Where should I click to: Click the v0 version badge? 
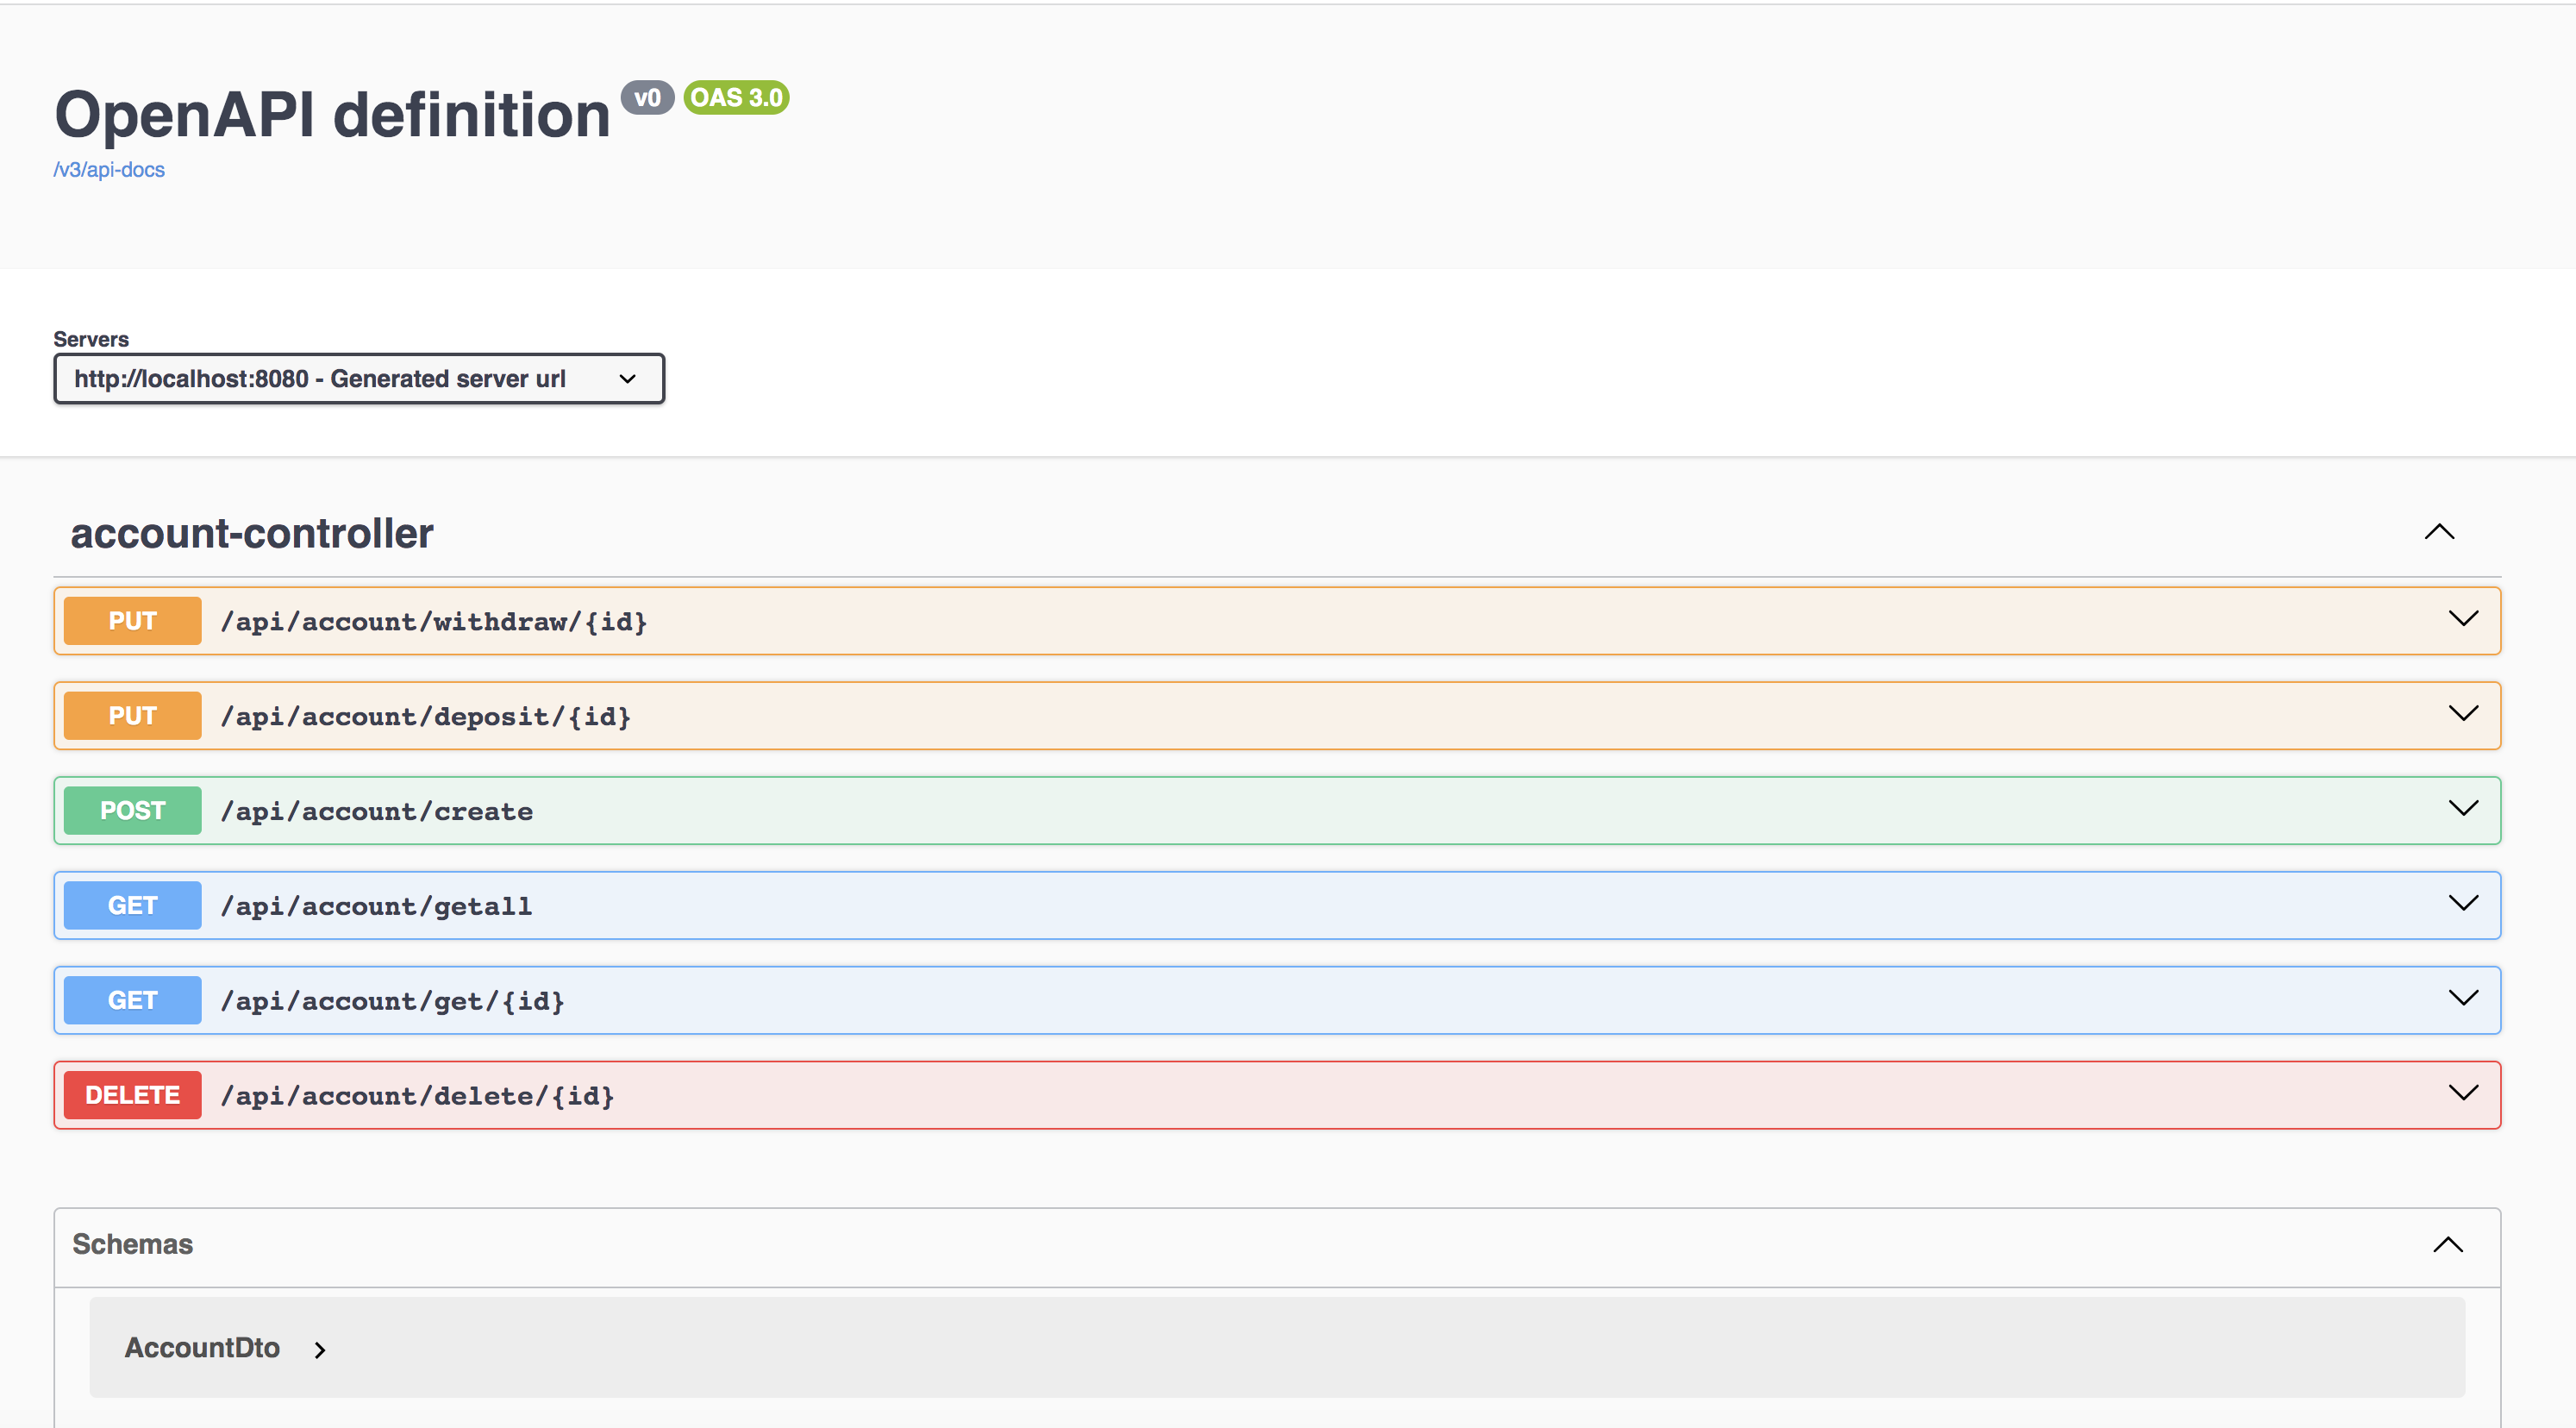(x=648, y=98)
